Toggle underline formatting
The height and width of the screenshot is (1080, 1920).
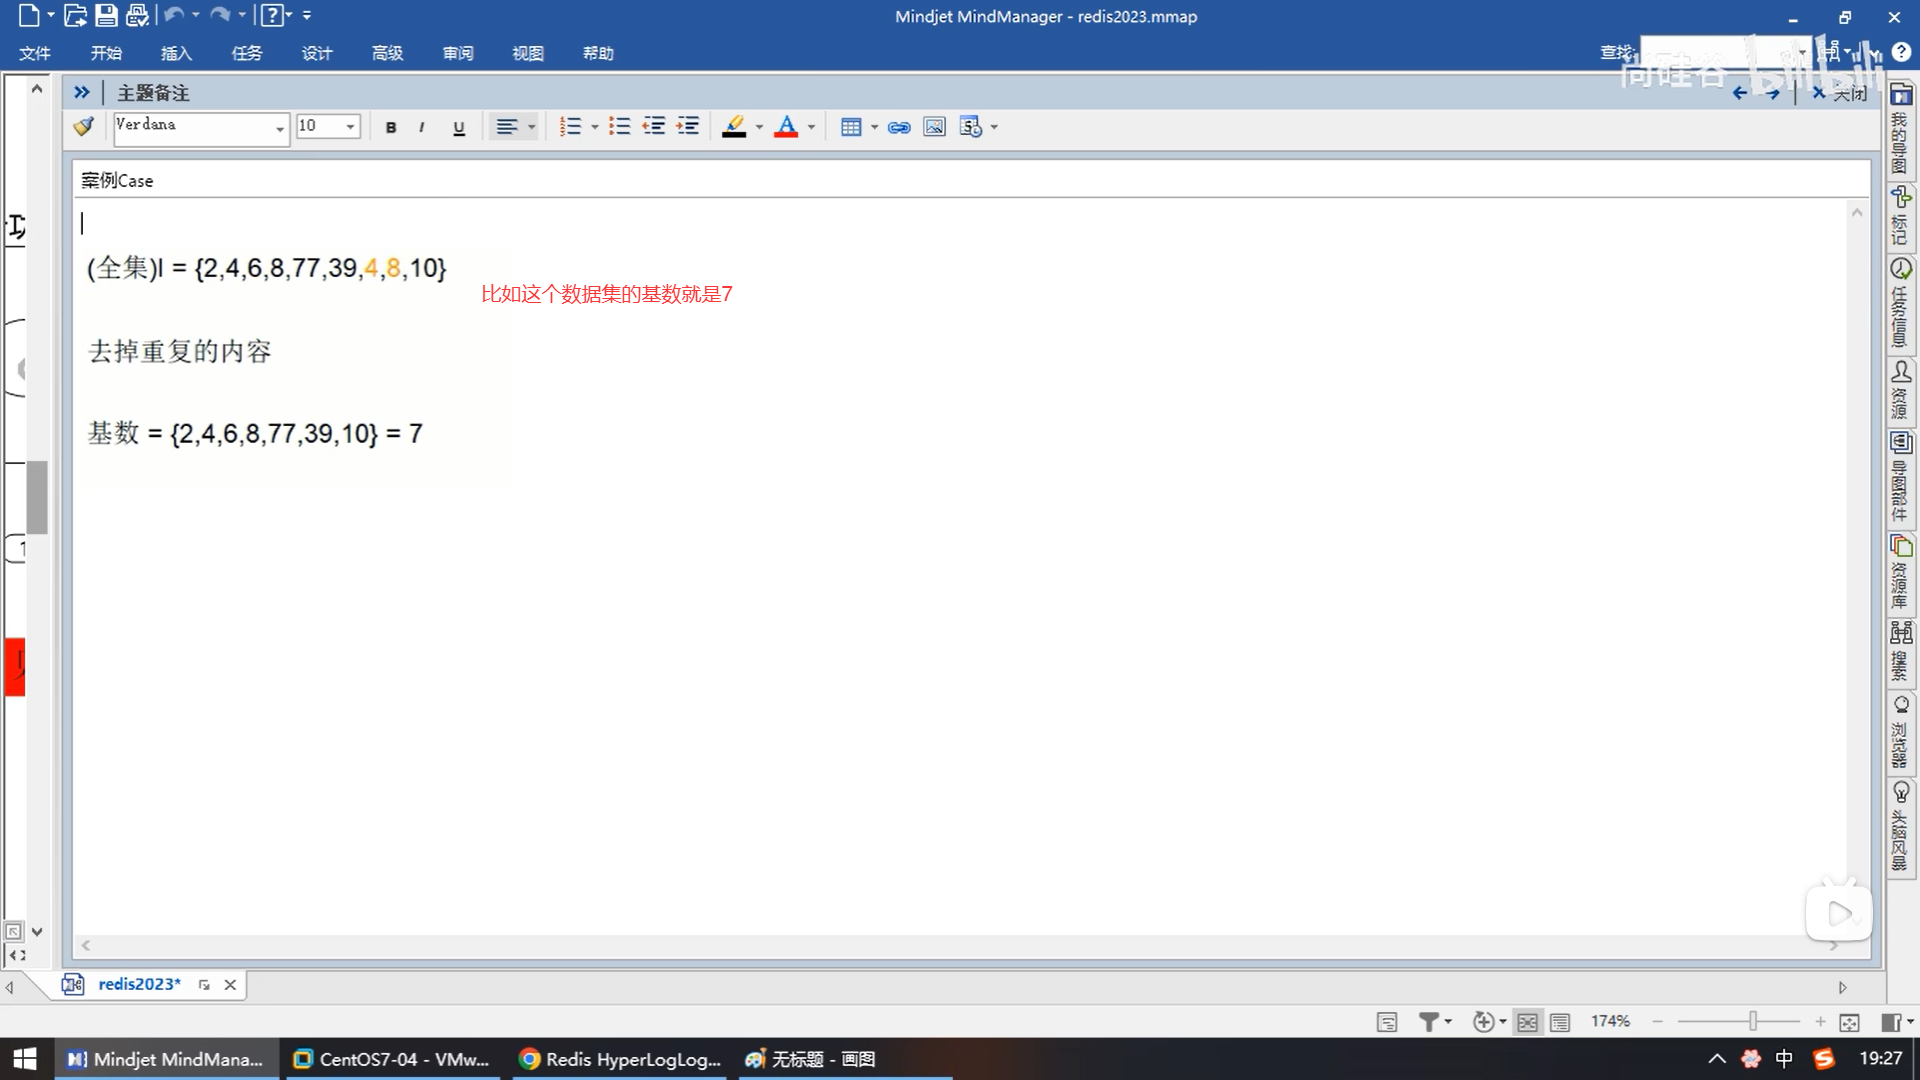click(459, 127)
